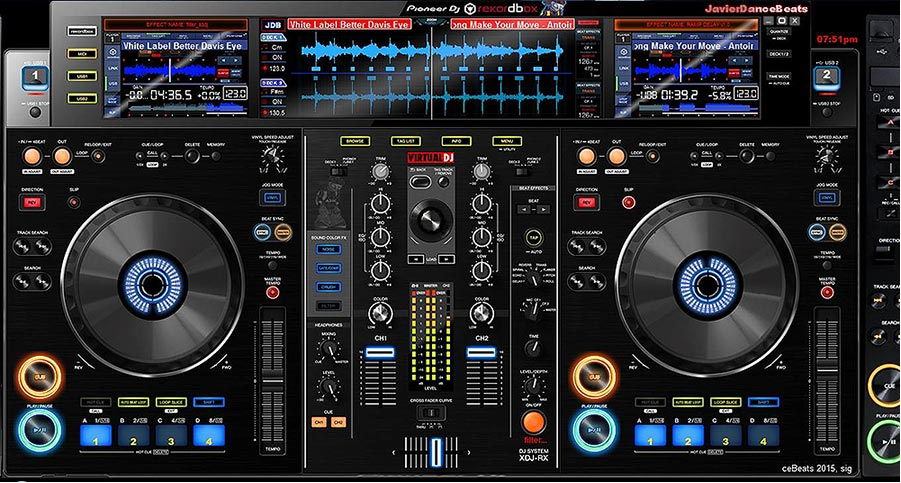The image size is (901, 483).
Task: Click CH2 LOW EQ knob
Action: pyautogui.click(x=482, y=270)
